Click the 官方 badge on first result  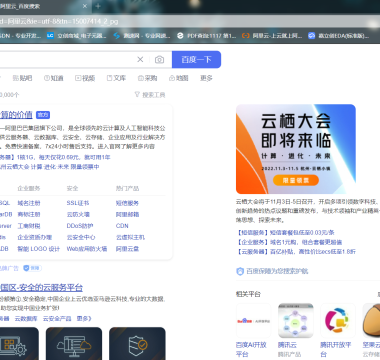click(x=43, y=115)
